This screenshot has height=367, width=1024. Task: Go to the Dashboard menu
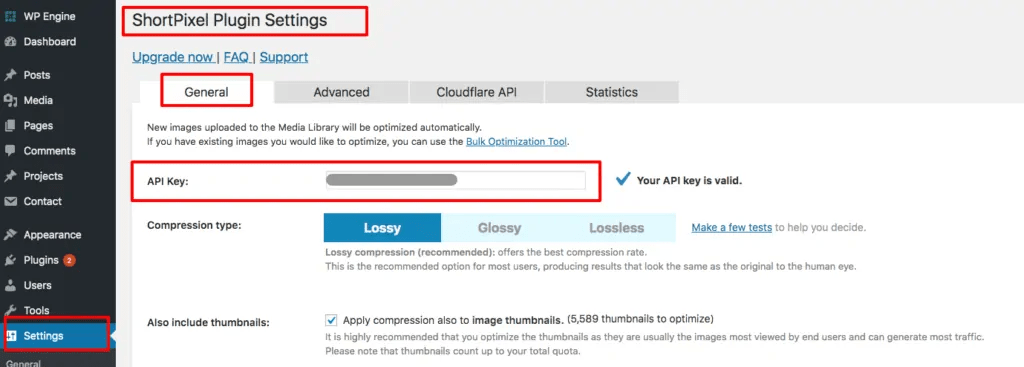pyautogui.click(x=50, y=42)
